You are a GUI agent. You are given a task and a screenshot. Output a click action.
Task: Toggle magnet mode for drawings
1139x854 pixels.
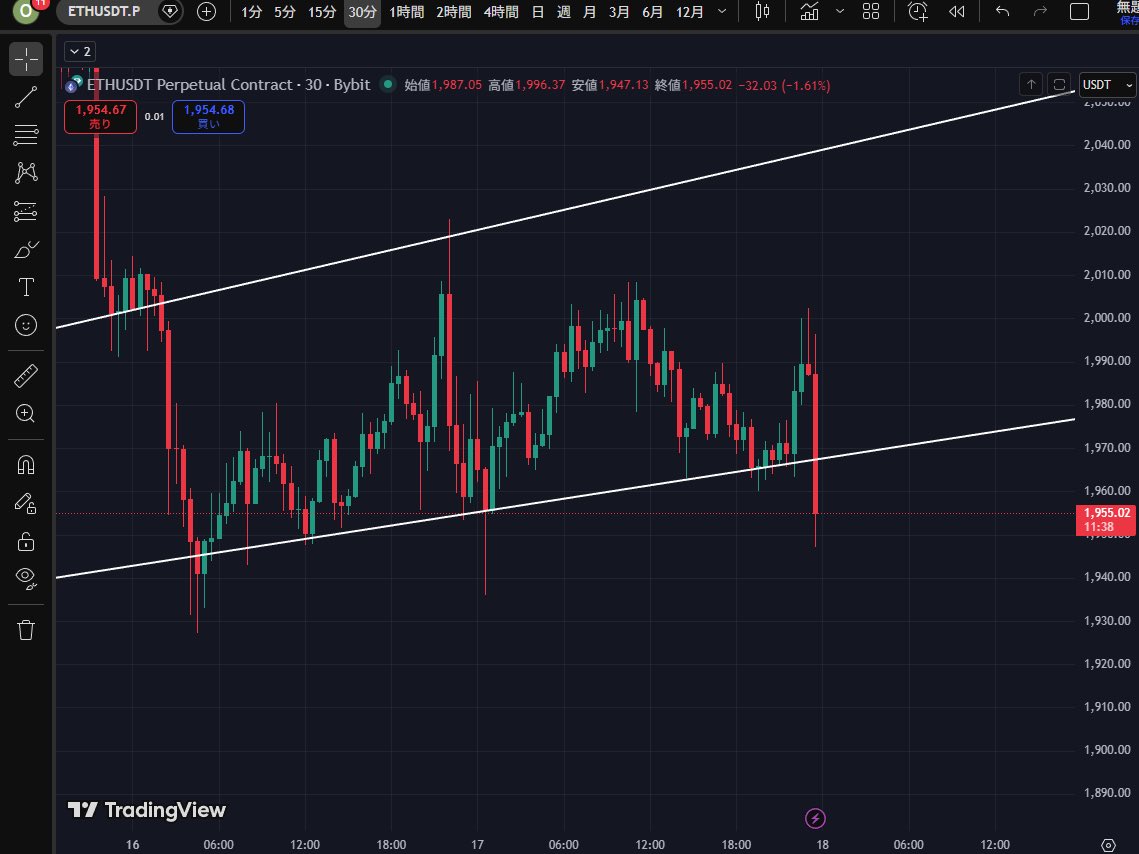pos(26,465)
